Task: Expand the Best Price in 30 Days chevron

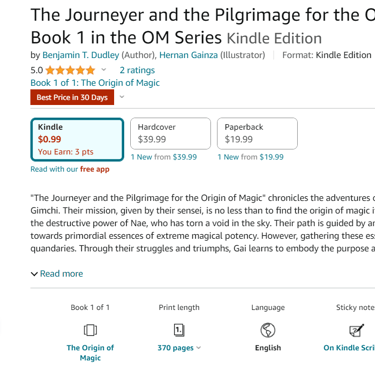Action: pos(122,97)
